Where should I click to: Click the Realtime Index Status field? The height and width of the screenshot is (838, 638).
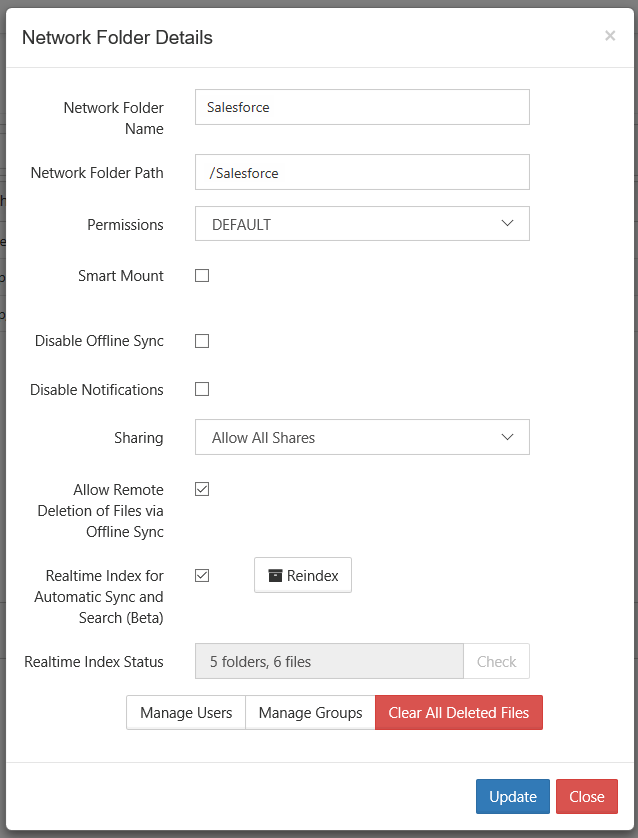coord(328,661)
